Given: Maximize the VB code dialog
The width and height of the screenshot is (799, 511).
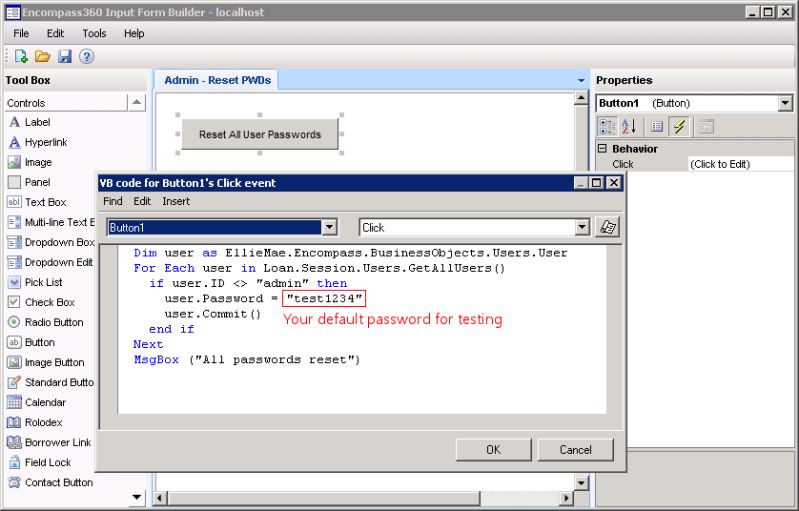Looking at the screenshot, I should click(x=597, y=182).
